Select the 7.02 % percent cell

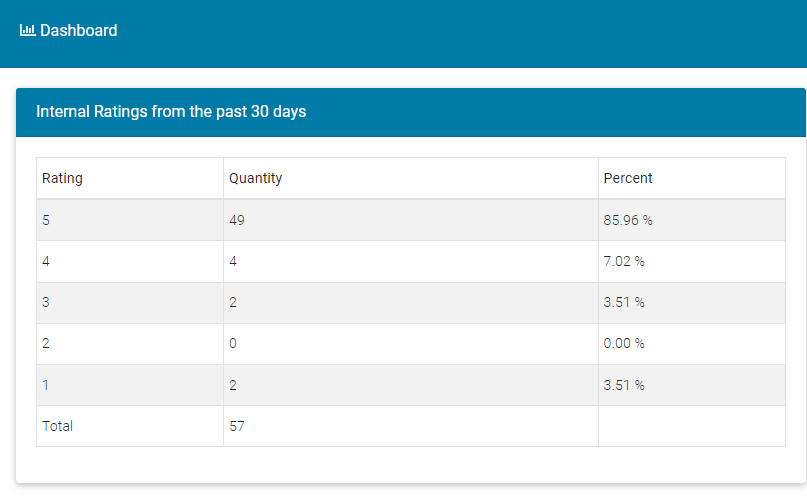pyautogui.click(x=692, y=261)
